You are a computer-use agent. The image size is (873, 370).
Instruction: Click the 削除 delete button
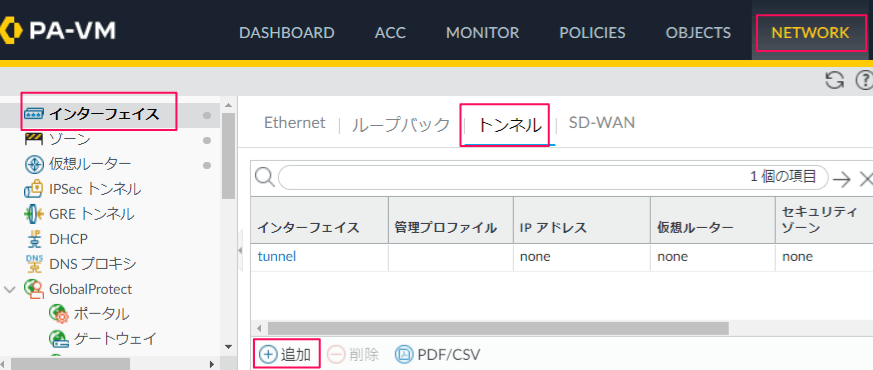(353, 354)
